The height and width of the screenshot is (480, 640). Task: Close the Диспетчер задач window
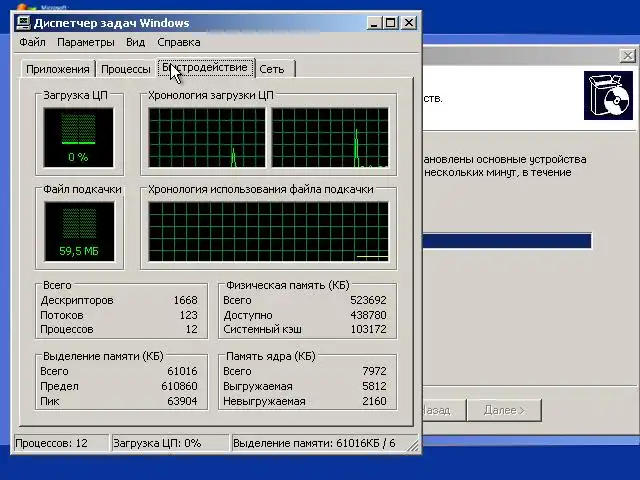coord(409,23)
